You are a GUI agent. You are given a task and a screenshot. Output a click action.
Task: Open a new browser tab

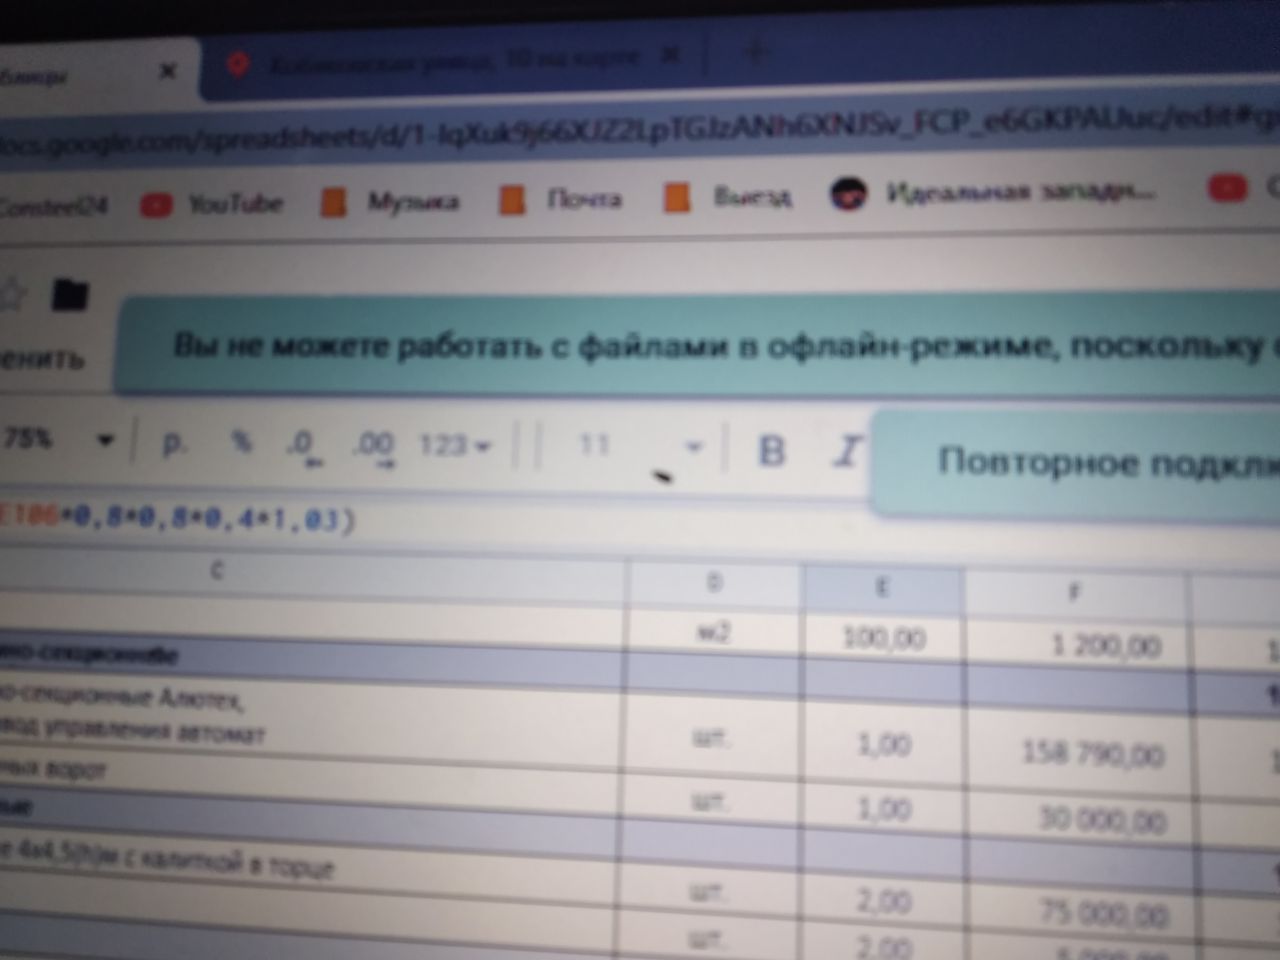pyautogui.click(x=755, y=51)
